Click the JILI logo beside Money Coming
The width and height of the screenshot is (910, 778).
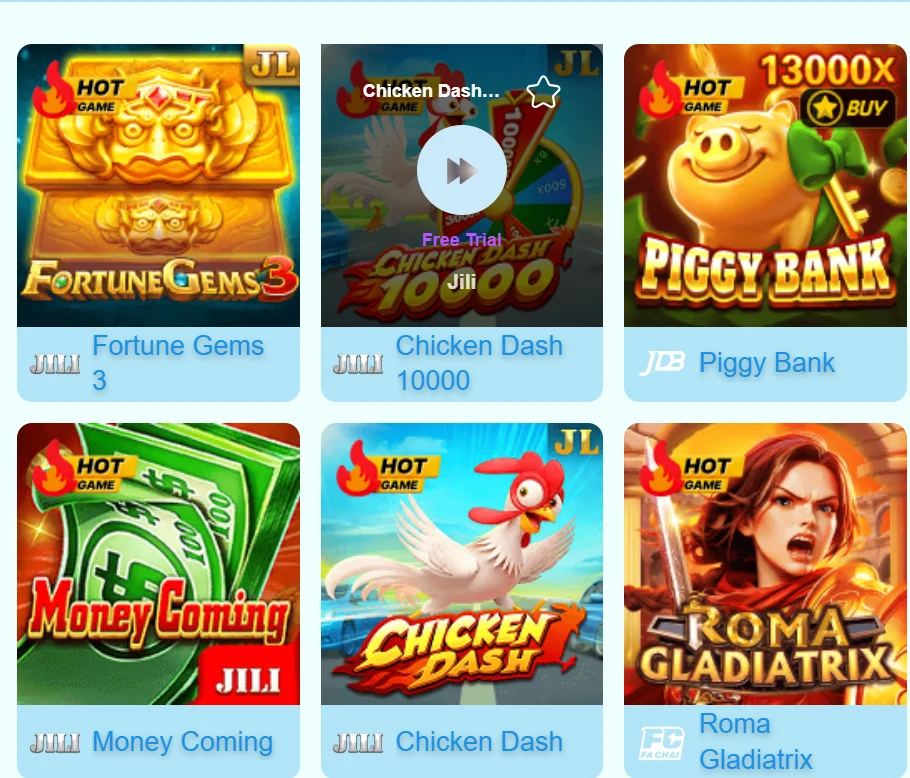pyautogui.click(x=55, y=743)
